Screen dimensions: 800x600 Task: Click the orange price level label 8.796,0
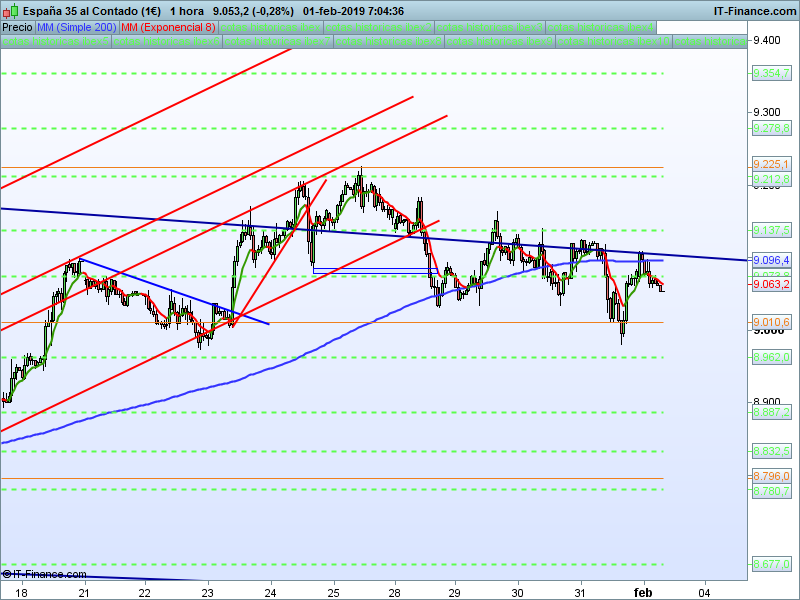pos(771,477)
